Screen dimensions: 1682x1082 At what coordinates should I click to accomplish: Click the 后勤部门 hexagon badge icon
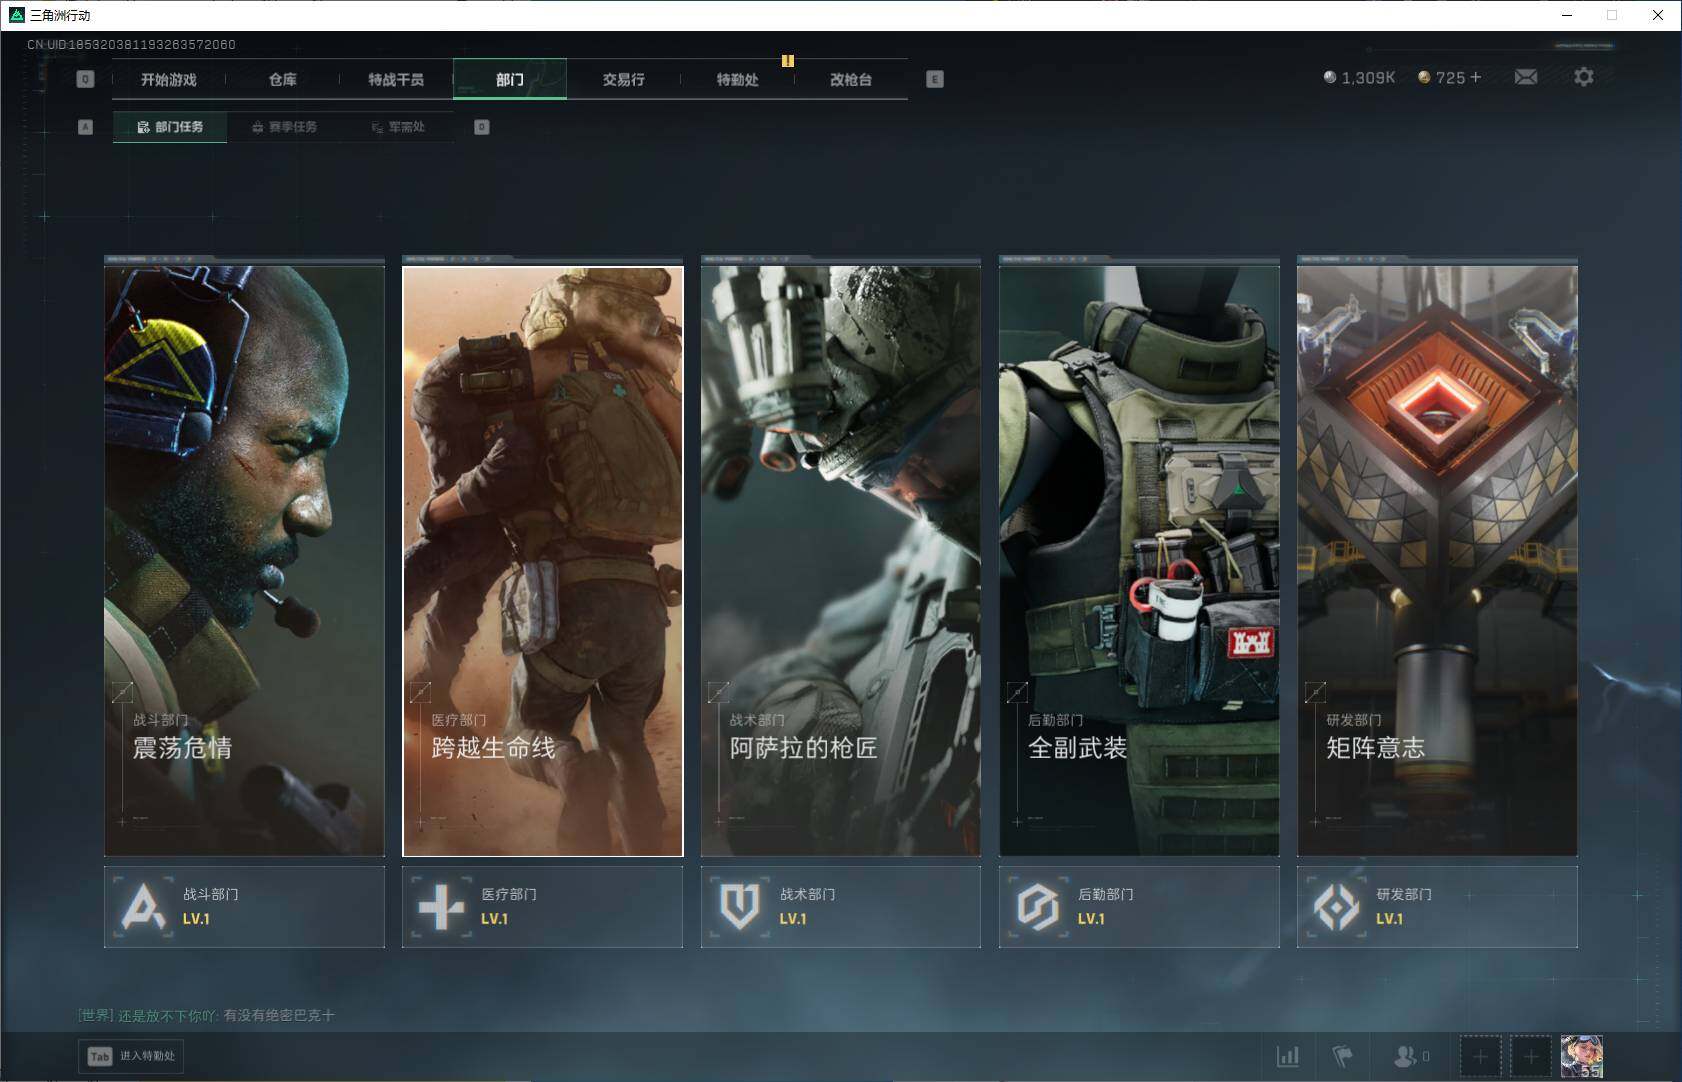(1038, 907)
